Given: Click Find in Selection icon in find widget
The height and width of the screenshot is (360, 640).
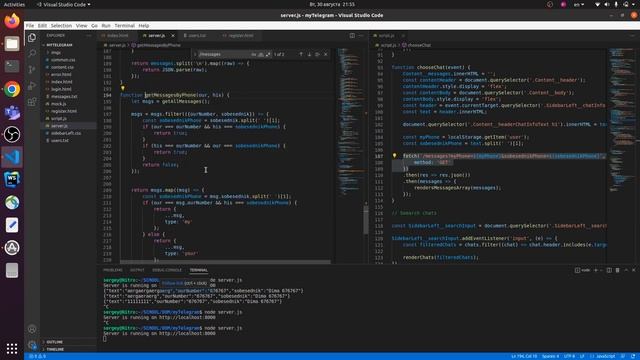Looking at the screenshot, I should click(x=317, y=54).
